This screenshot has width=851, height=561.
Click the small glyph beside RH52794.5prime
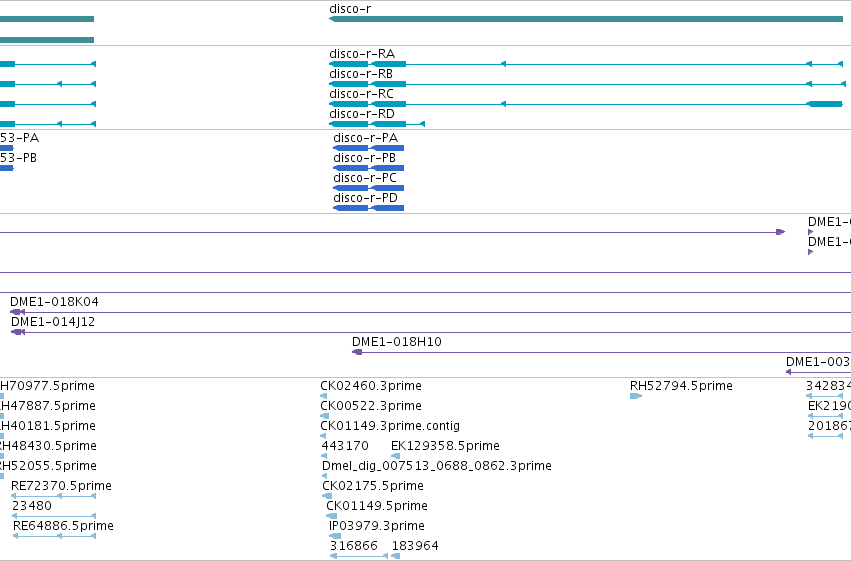(636, 396)
